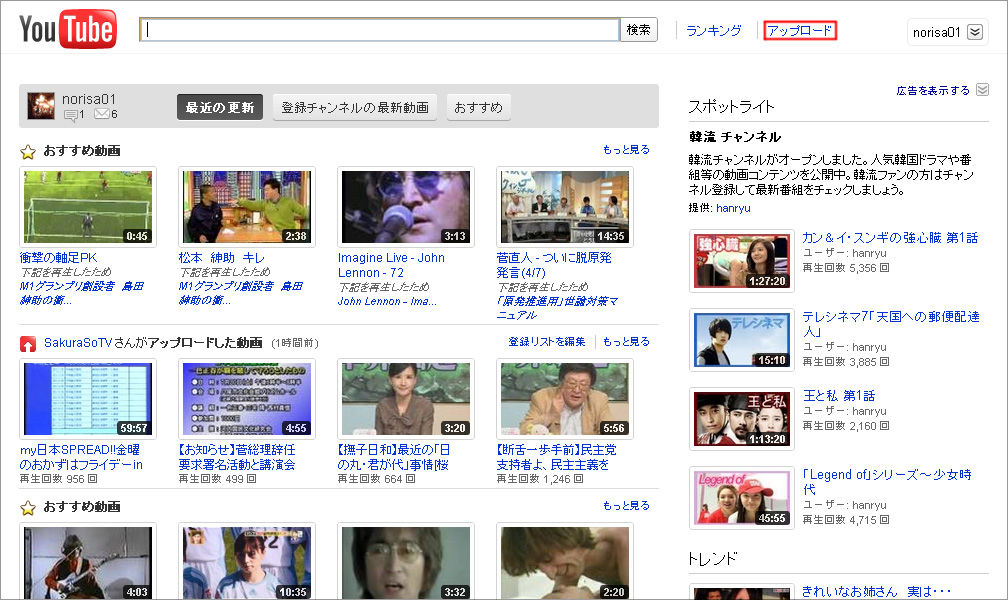Viewport: 1008px width, 600px height.
Task: Open comments speech bubble icon under norisa01
Action: (x=71, y=115)
